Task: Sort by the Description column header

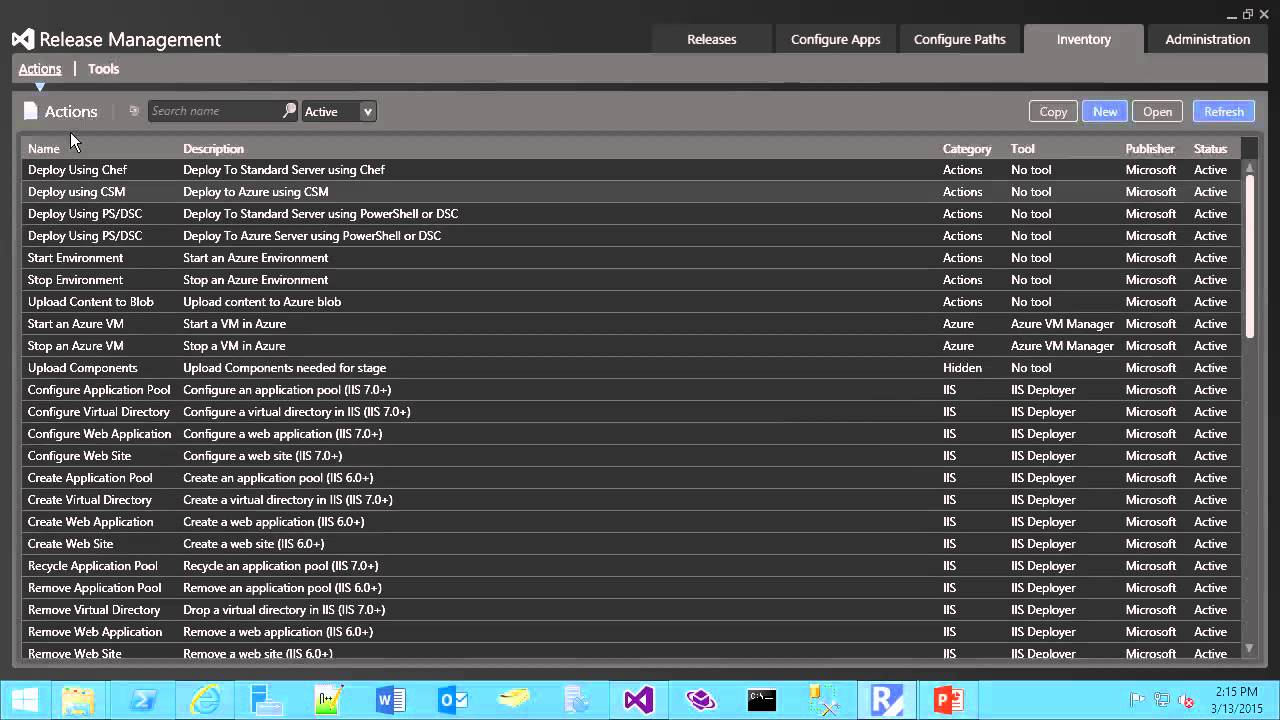Action: (x=213, y=148)
